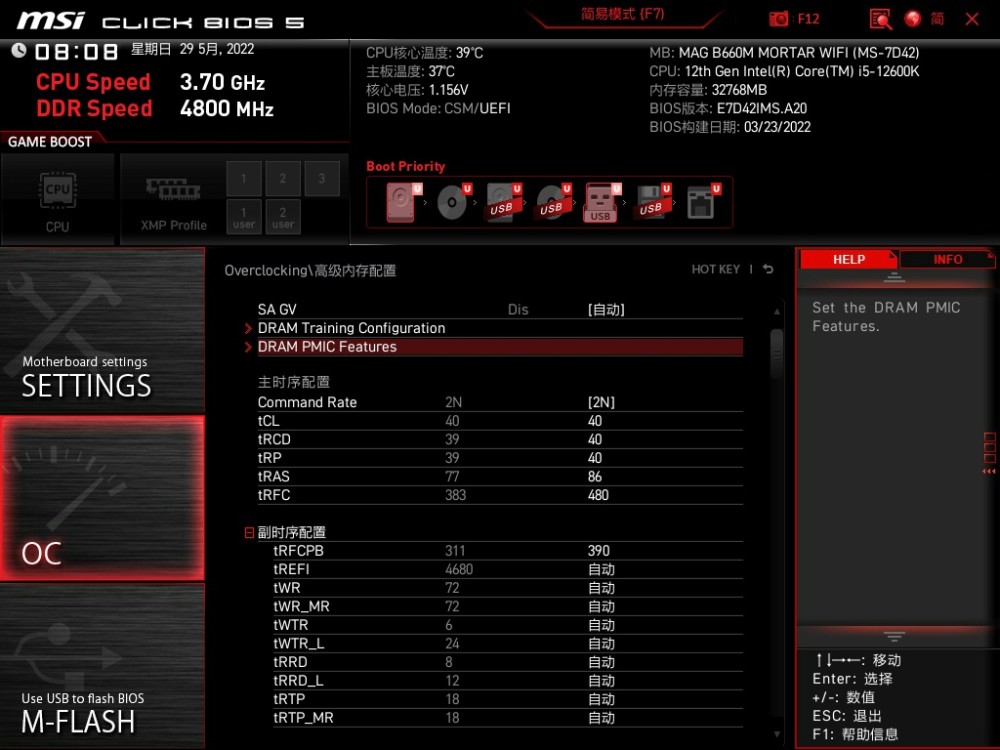This screenshot has width=1000, height=750.
Task: Click the scroll up arrow of settings list
Action: point(776,311)
